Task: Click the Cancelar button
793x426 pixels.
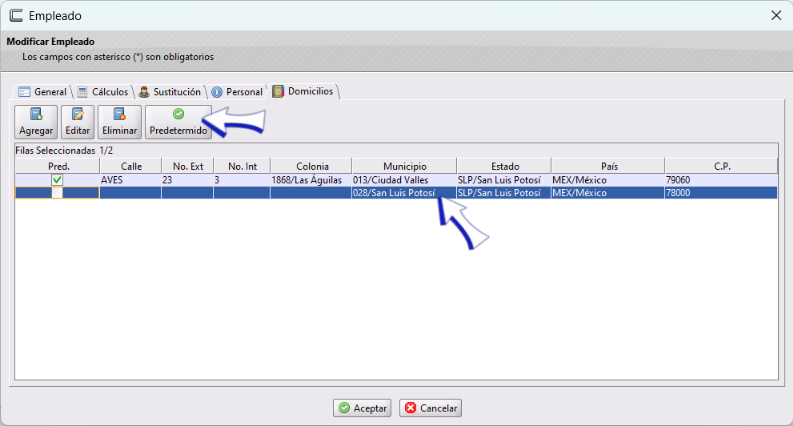Action: pyautogui.click(x=430, y=408)
